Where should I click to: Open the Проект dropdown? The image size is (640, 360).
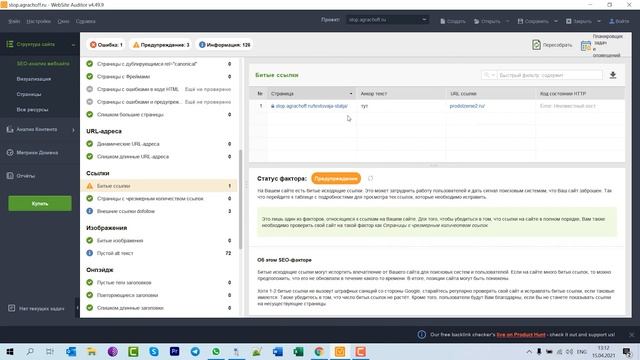pyautogui.click(x=387, y=20)
